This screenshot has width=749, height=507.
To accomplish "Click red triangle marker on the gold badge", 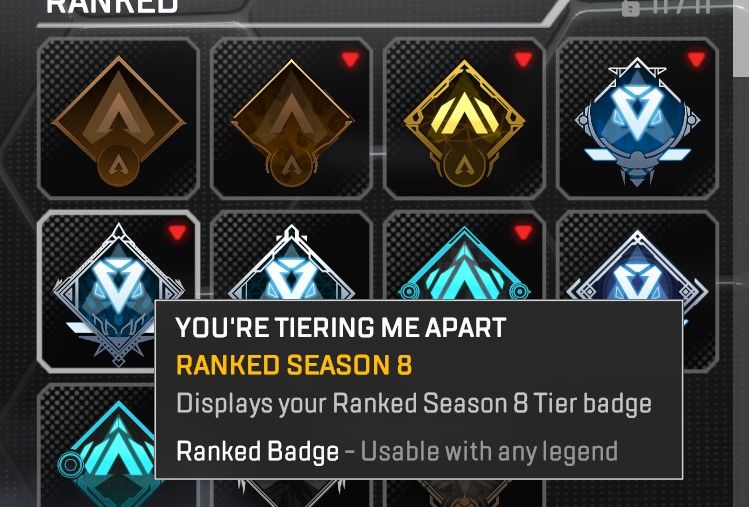I will point(523,59).
